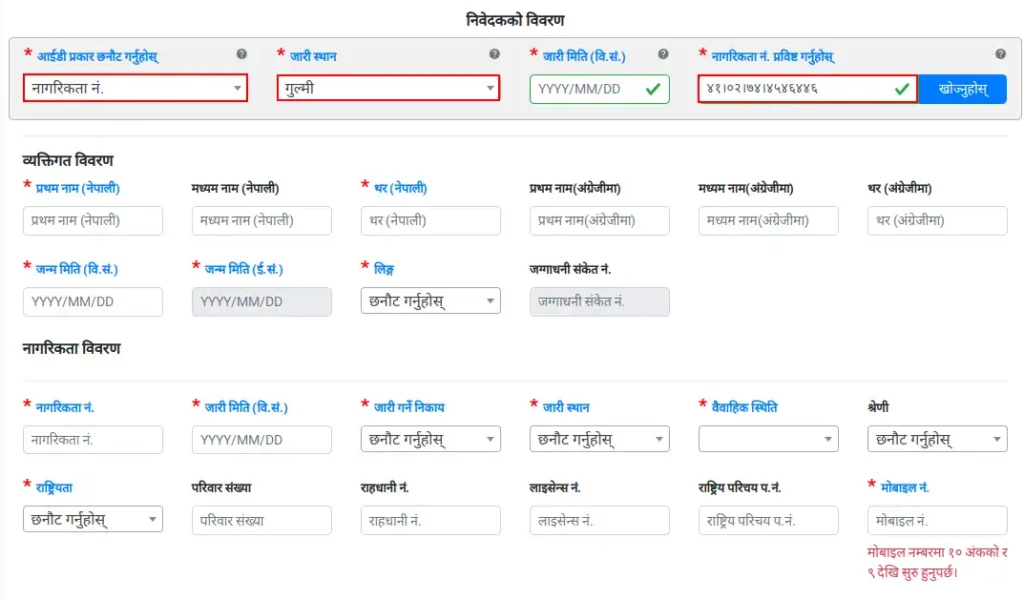Open the आईडी प्रकार dropdown showing नागरिकता नं.
This screenshot has width=1024, height=600.
pyautogui.click(x=135, y=88)
